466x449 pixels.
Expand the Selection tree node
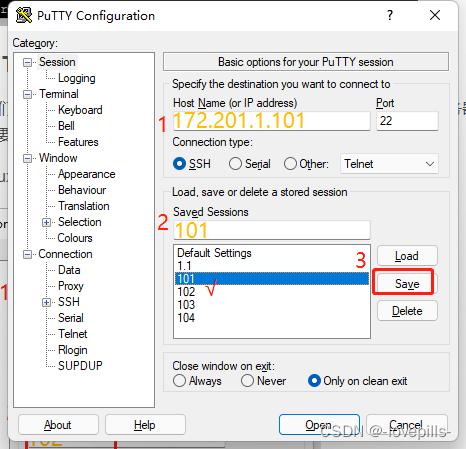pos(46,222)
